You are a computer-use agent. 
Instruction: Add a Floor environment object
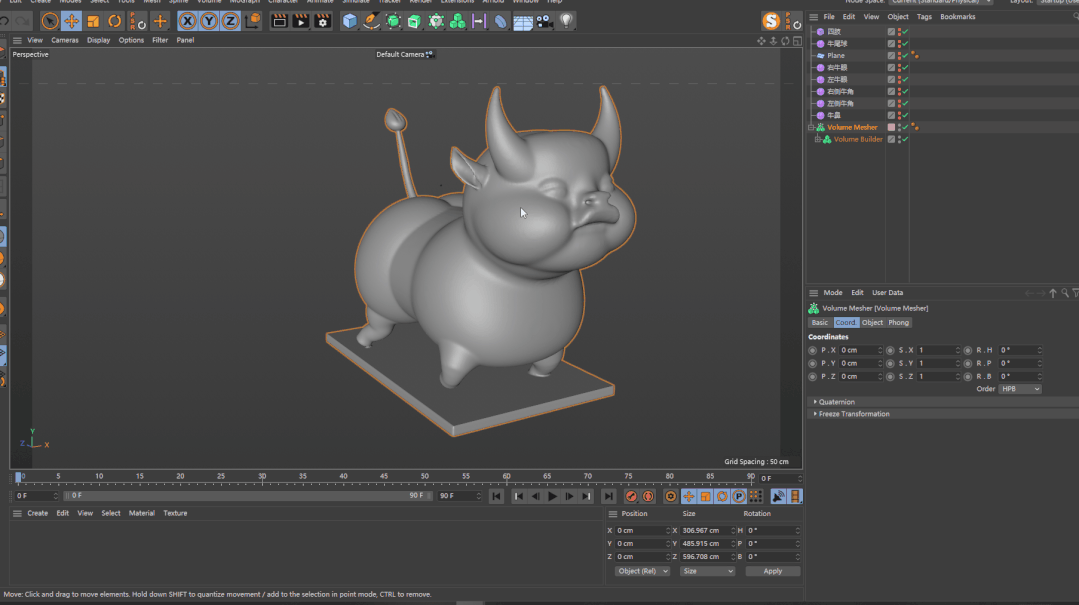pyautogui.click(x=522, y=21)
